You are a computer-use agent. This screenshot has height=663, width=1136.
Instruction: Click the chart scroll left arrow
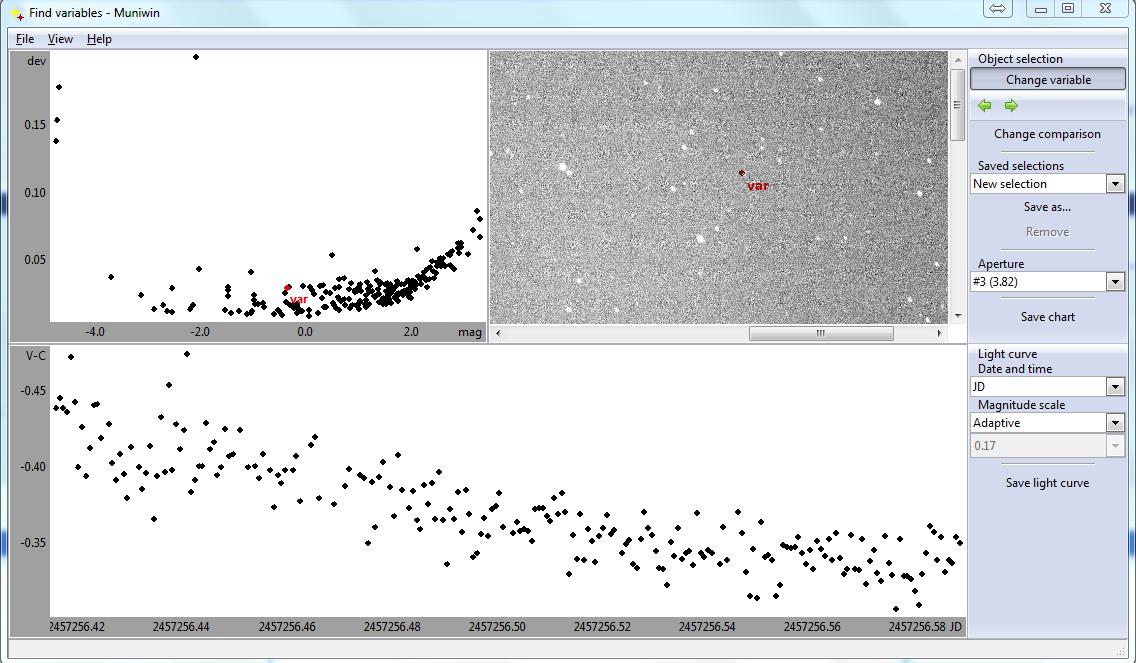click(x=498, y=333)
